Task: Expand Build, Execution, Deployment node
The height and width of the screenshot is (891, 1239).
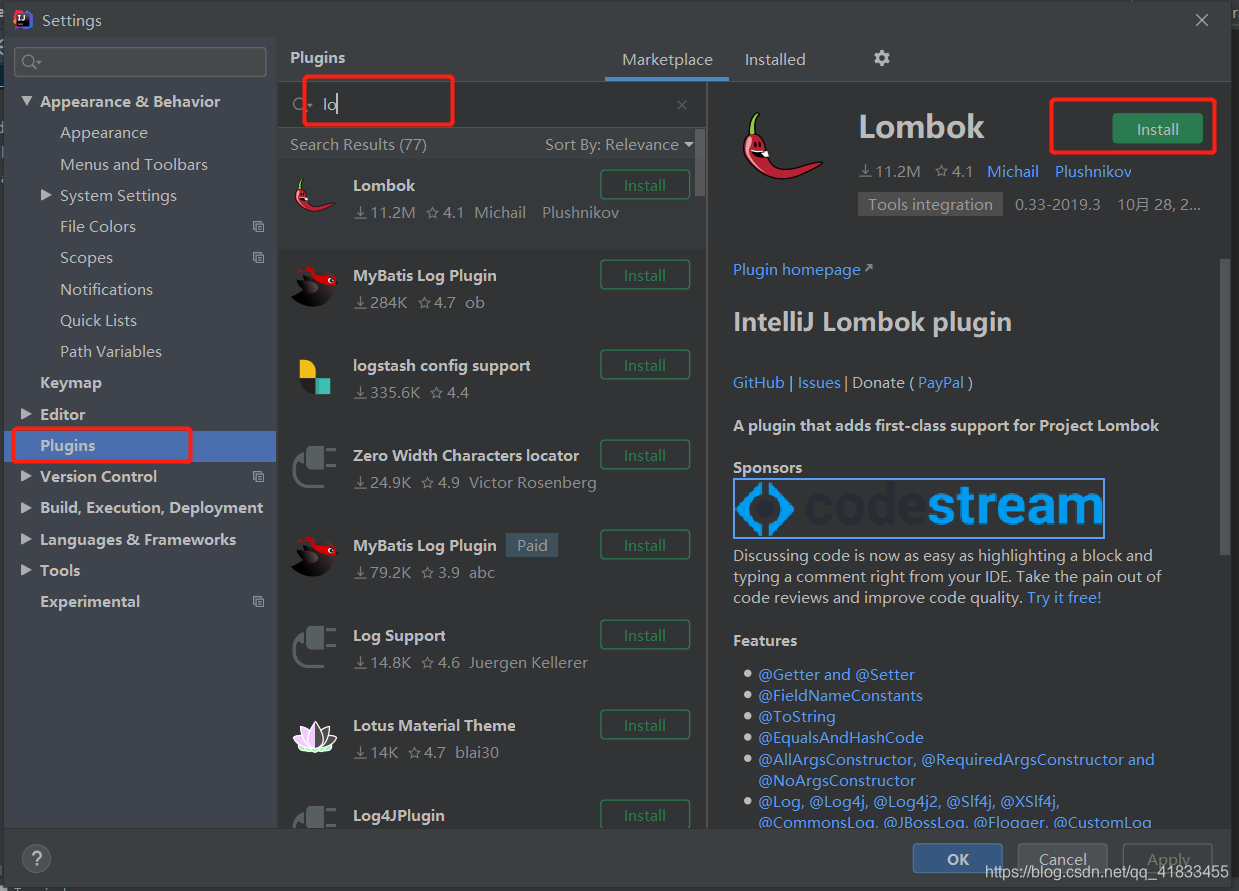Action: pyautogui.click(x=26, y=507)
